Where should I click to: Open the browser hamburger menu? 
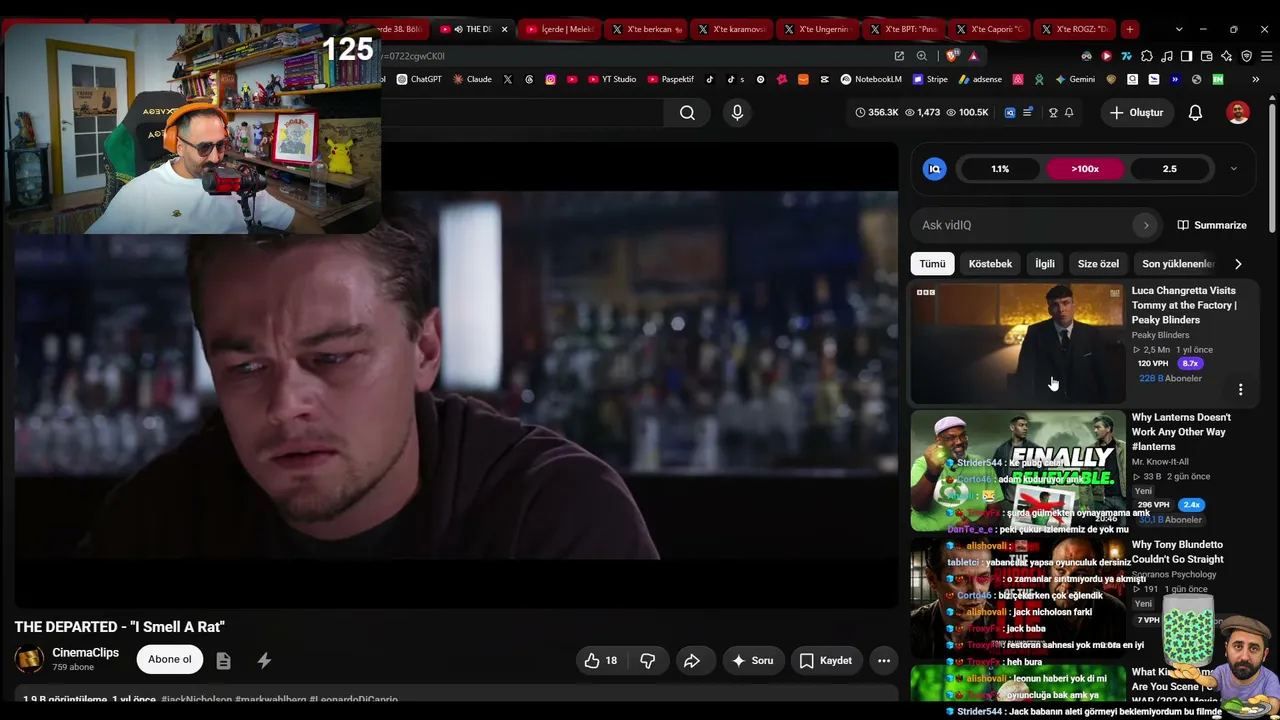[1266, 56]
